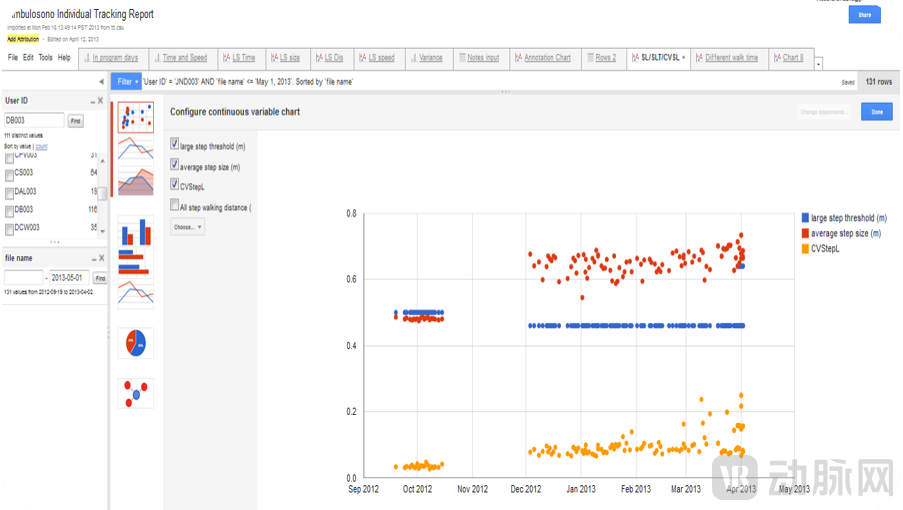This screenshot has height=510, width=903.
Task: Click red average step size legend swatch
Action: point(805,233)
